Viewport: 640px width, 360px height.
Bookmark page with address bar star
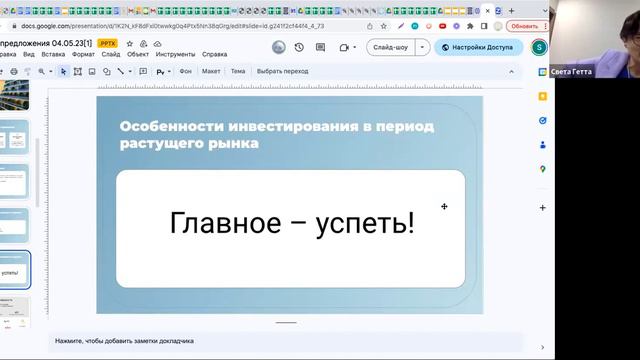383,26
